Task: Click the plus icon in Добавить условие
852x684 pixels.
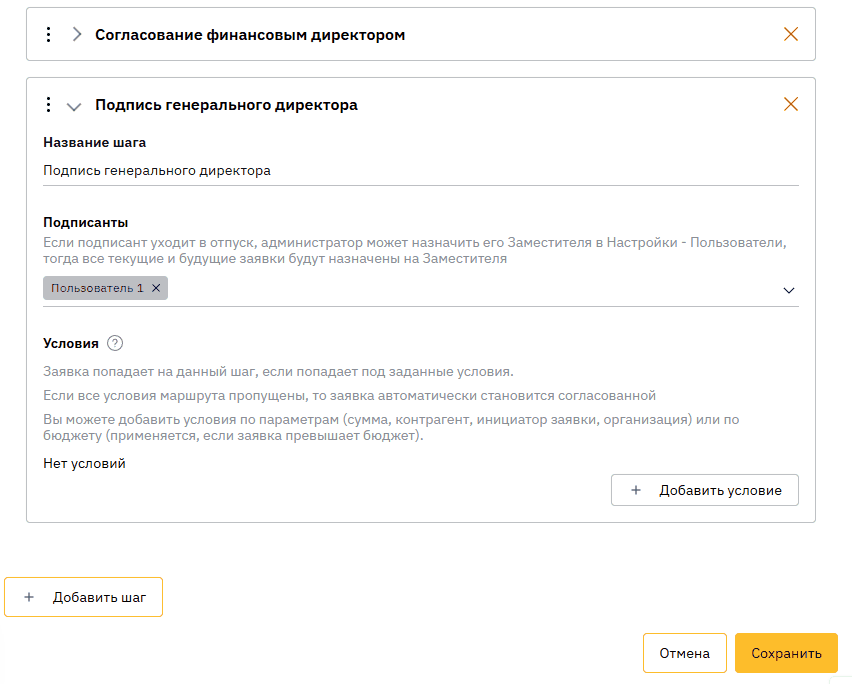Action: click(636, 491)
